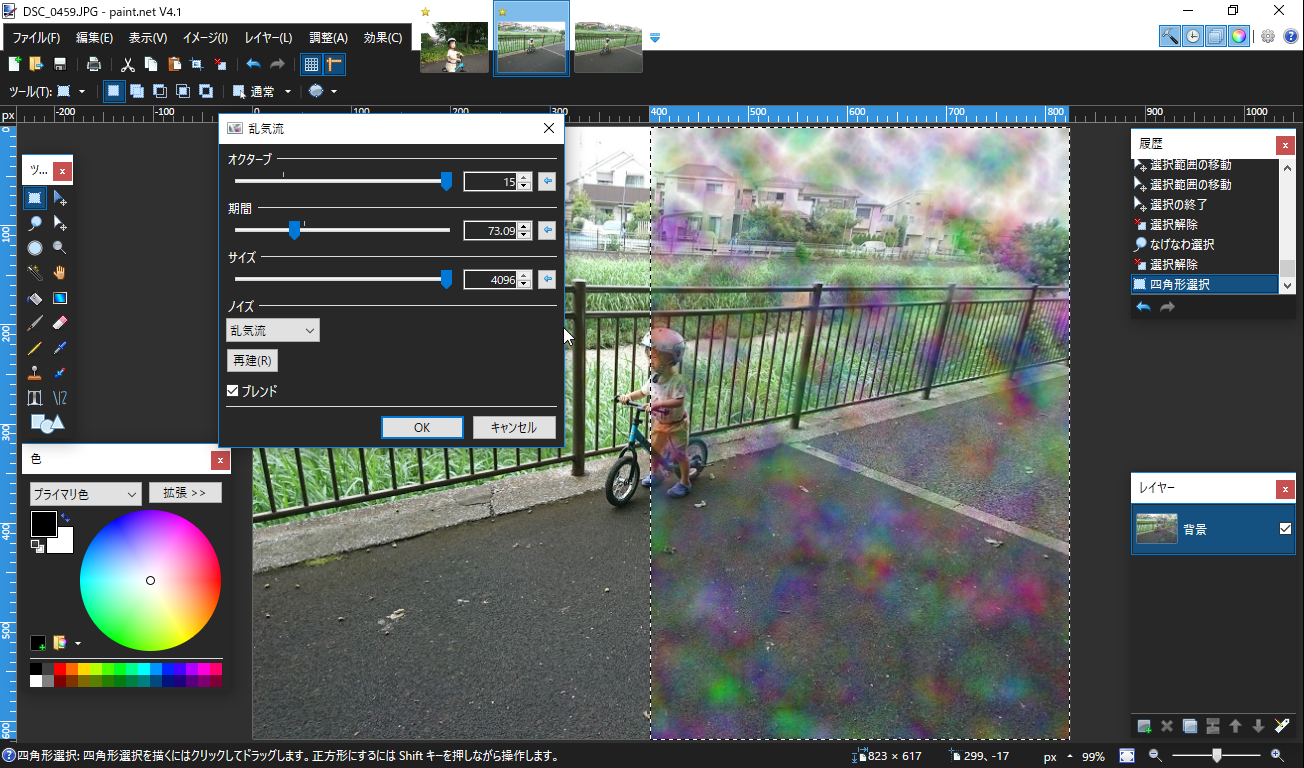Screen dimensions: 1304x768
Task: Select the Magic Wand tool
Action: [35, 273]
